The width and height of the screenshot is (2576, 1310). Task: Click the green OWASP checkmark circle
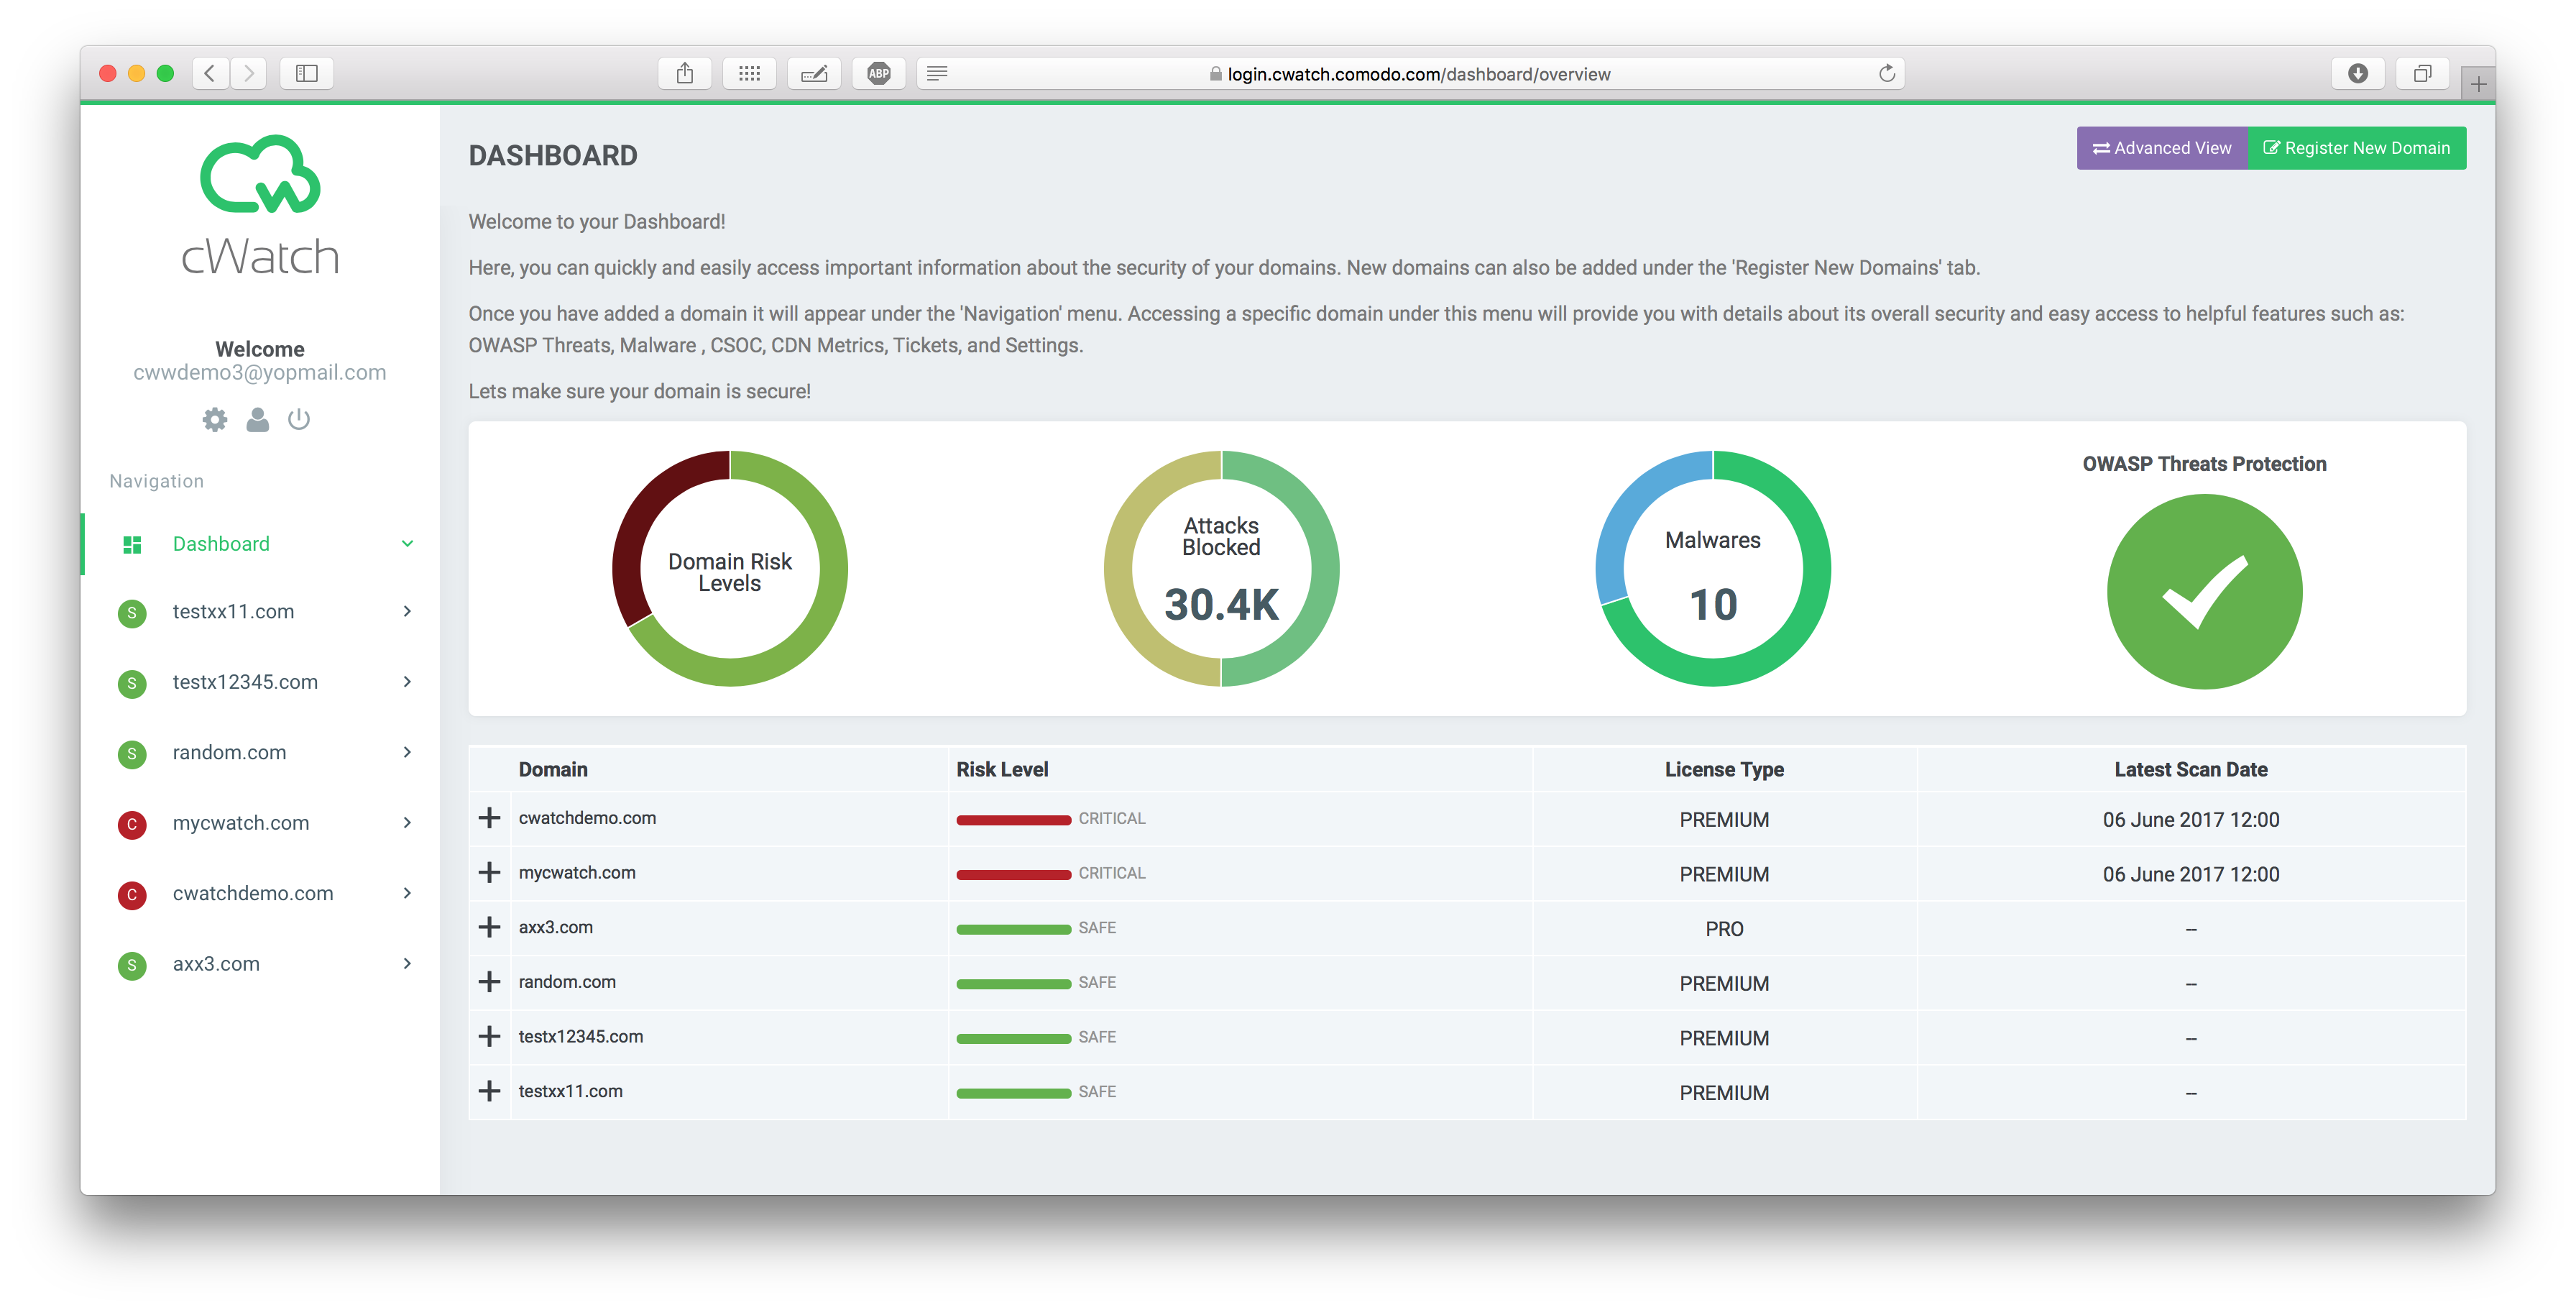coord(2204,591)
